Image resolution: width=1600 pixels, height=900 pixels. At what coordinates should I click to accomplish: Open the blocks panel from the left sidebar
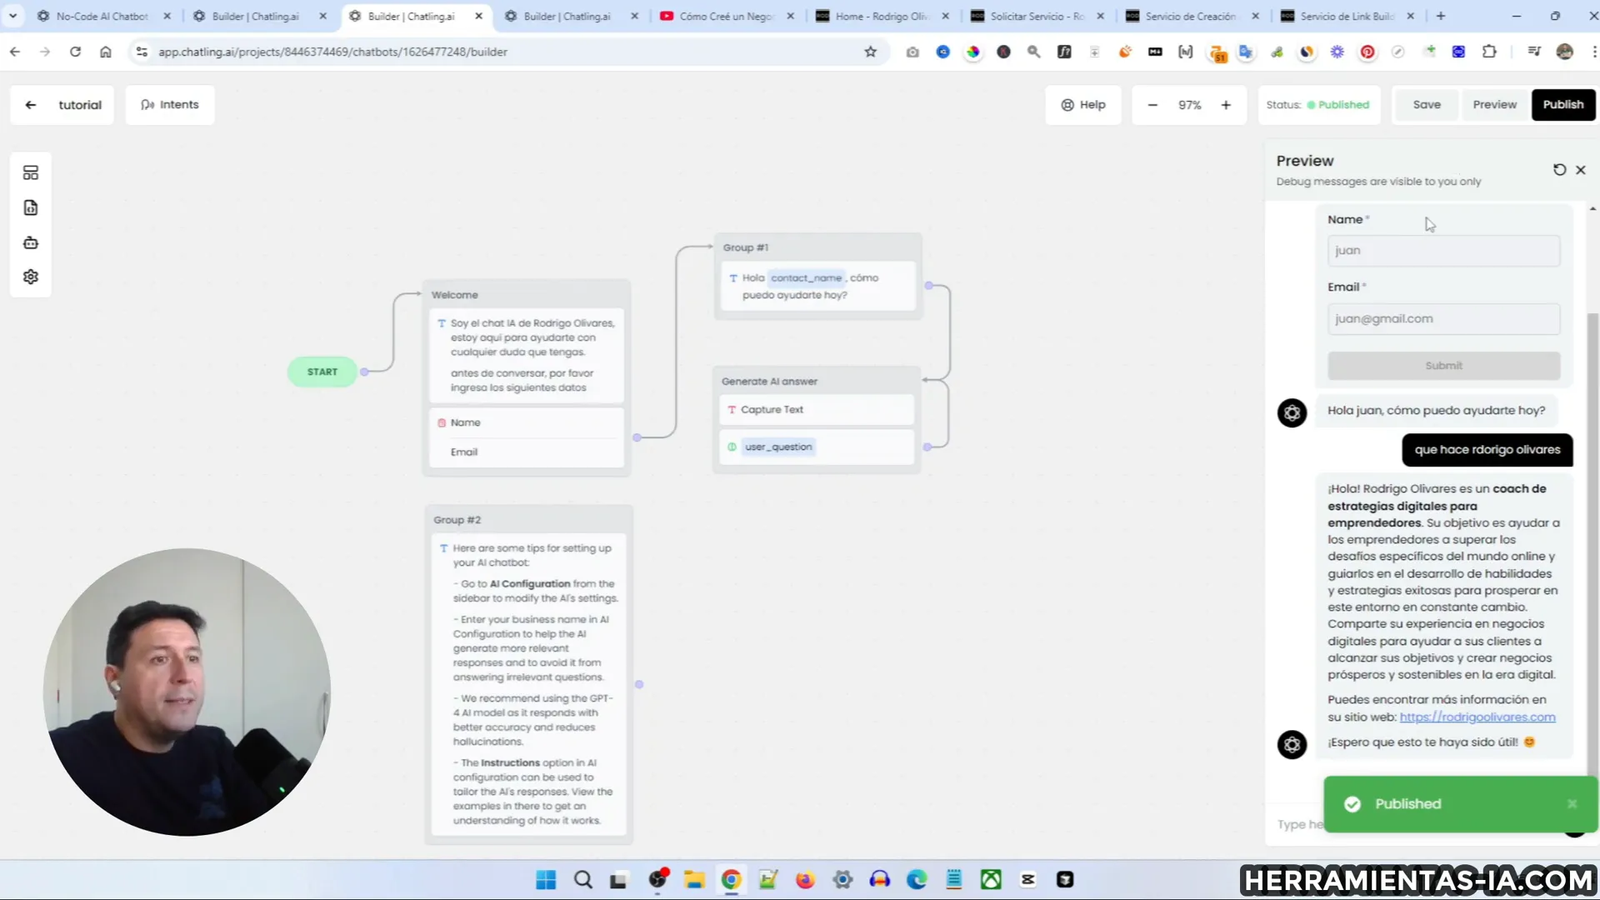pos(30,171)
